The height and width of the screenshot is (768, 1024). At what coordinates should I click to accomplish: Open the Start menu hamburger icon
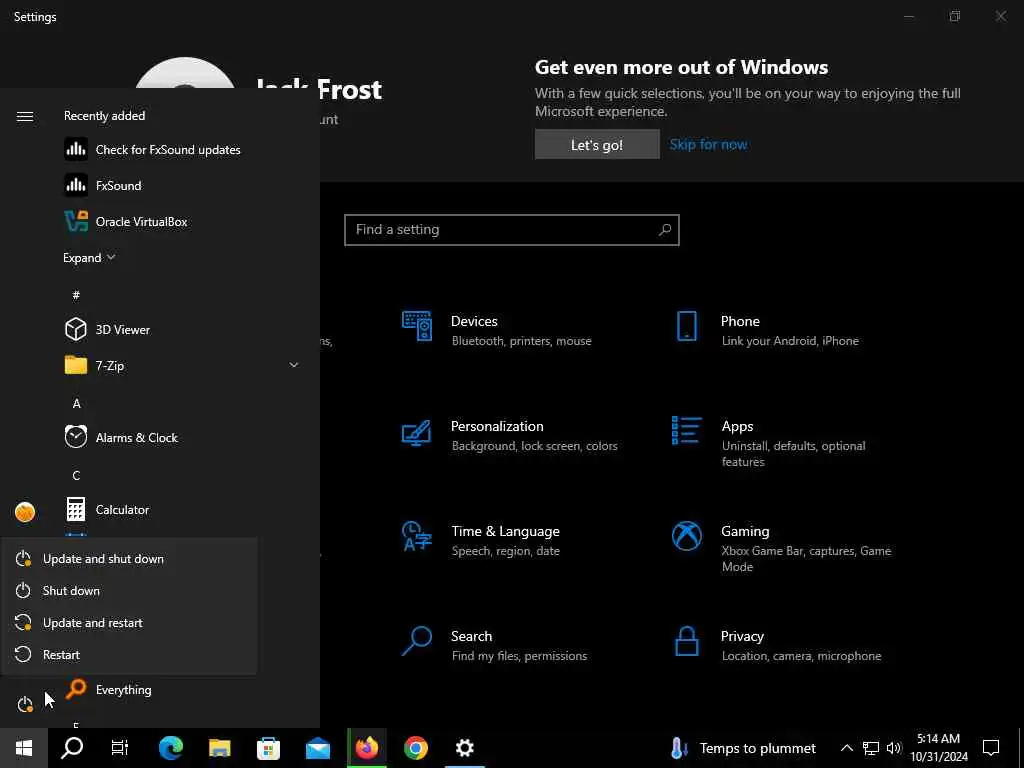(x=25, y=116)
